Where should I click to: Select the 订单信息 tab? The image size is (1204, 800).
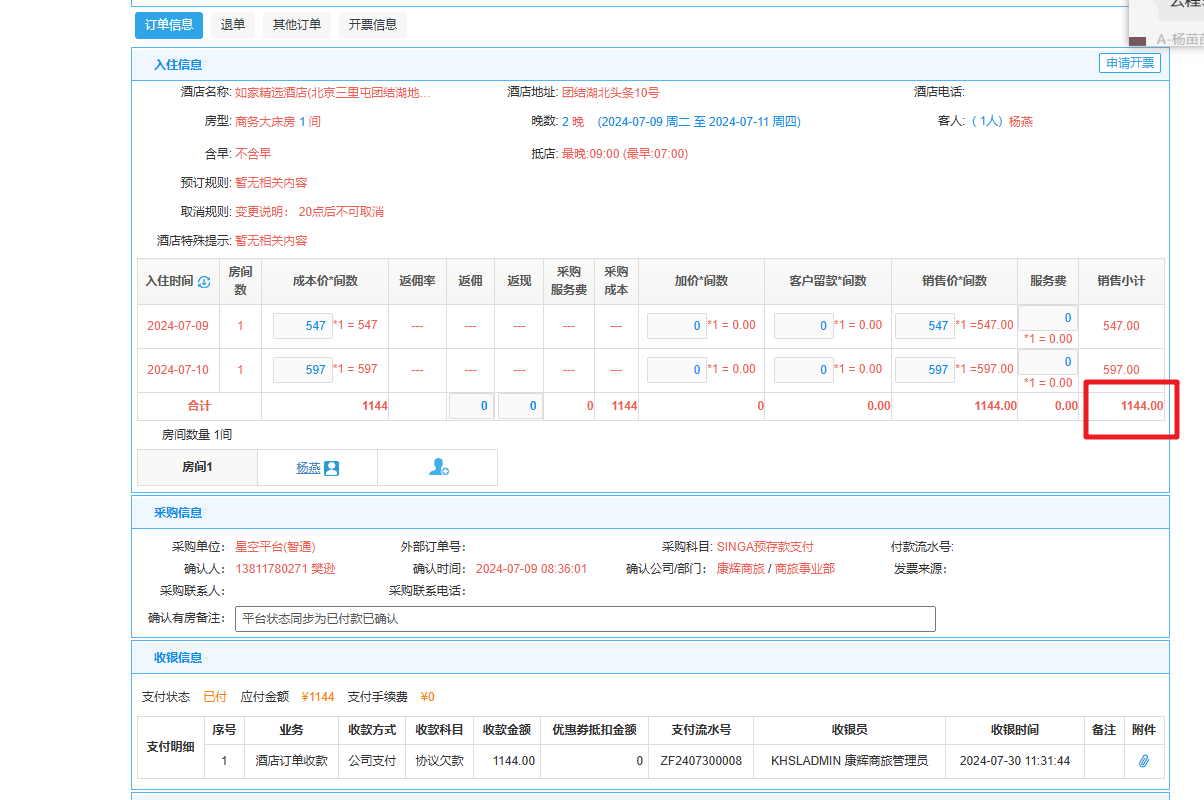[169, 25]
